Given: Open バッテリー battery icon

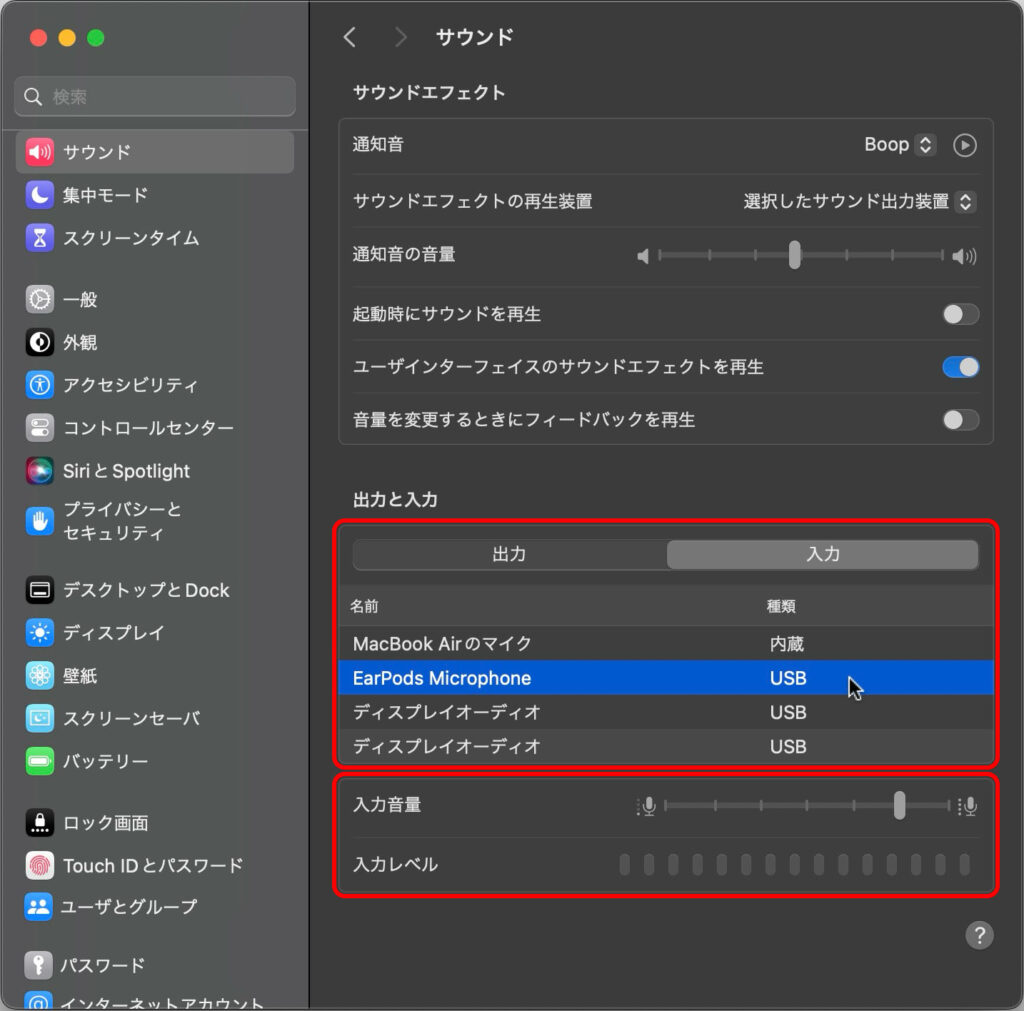Looking at the screenshot, I should [39, 761].
